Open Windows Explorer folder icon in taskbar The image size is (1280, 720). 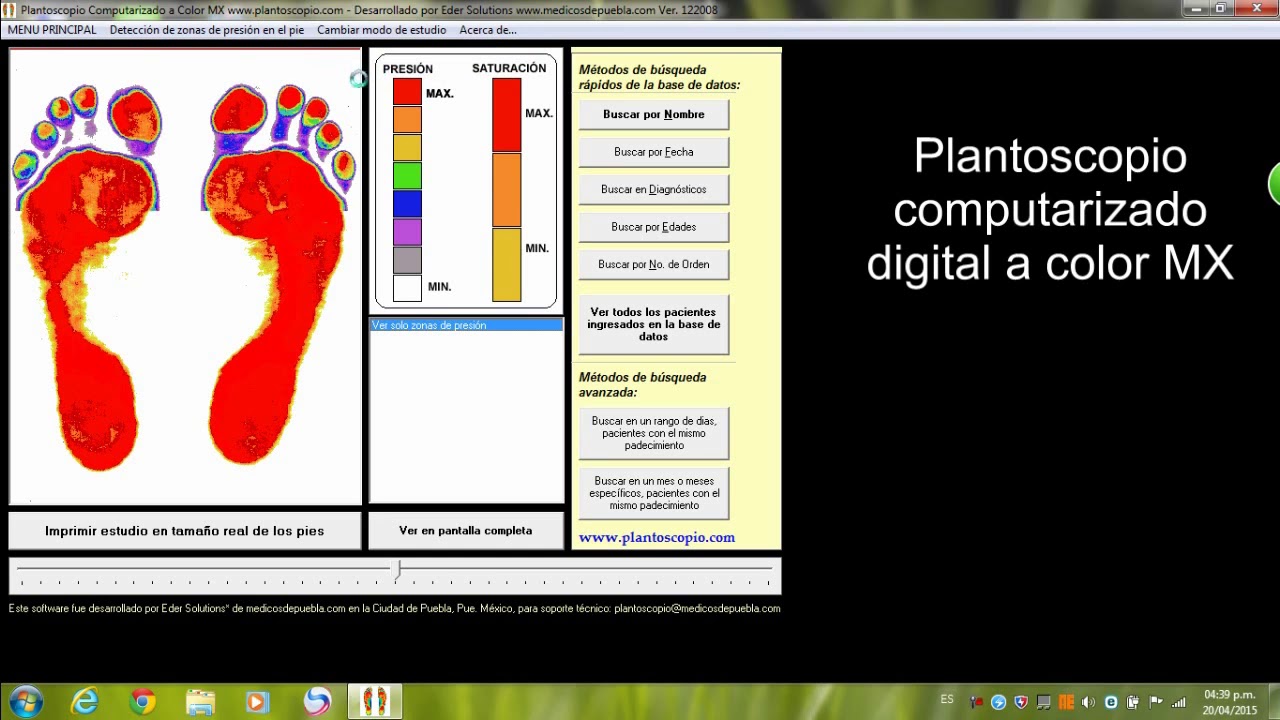click(x=200, y=701)
